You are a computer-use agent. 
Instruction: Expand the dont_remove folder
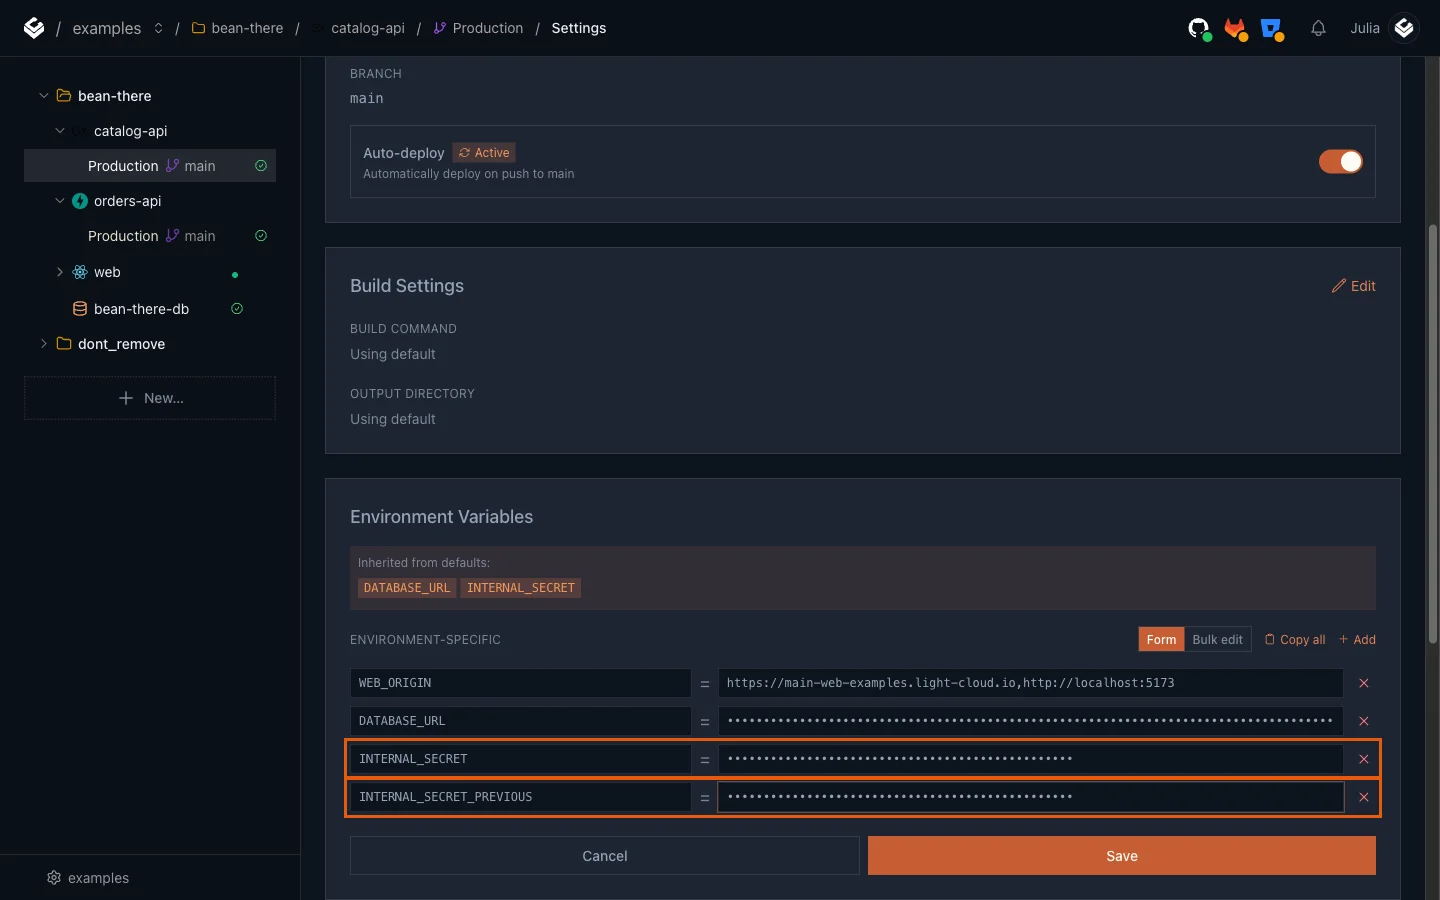(x=43, y=344)
